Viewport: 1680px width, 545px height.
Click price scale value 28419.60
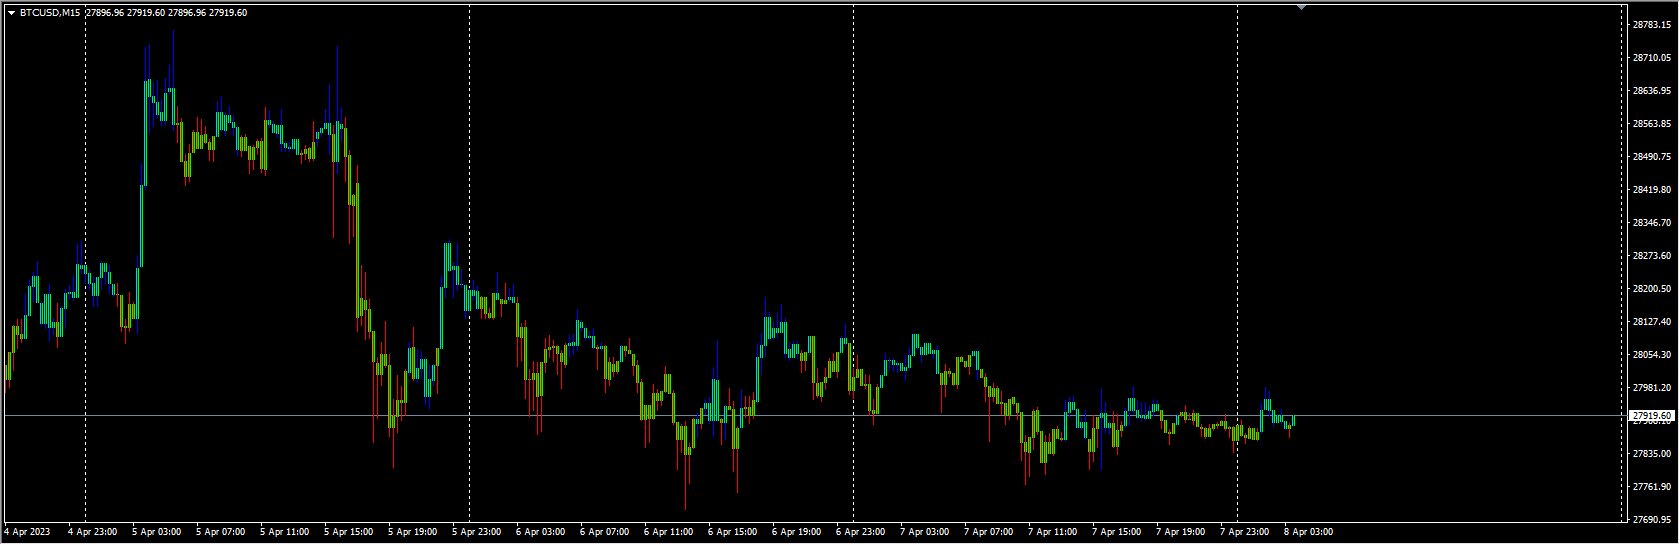[x=1652, y=190]
